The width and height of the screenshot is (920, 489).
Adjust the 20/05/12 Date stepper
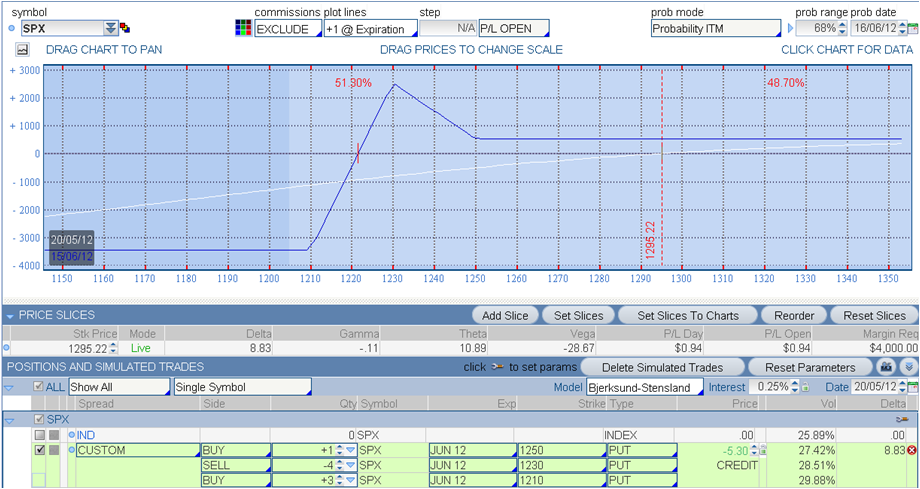(x=903, y=387)
